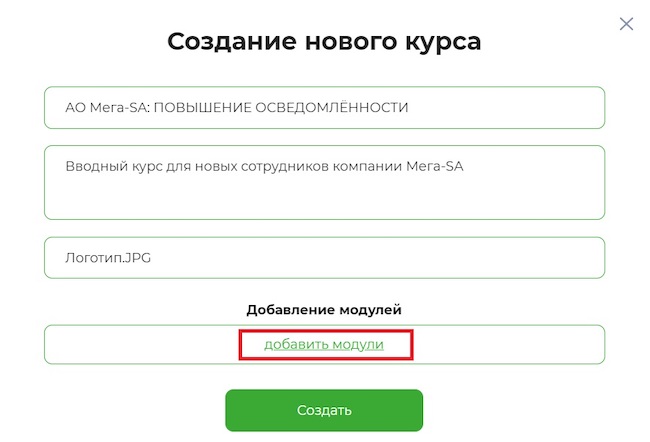Click the "Логотип.JPG" file name text

(x=108, y=258)
